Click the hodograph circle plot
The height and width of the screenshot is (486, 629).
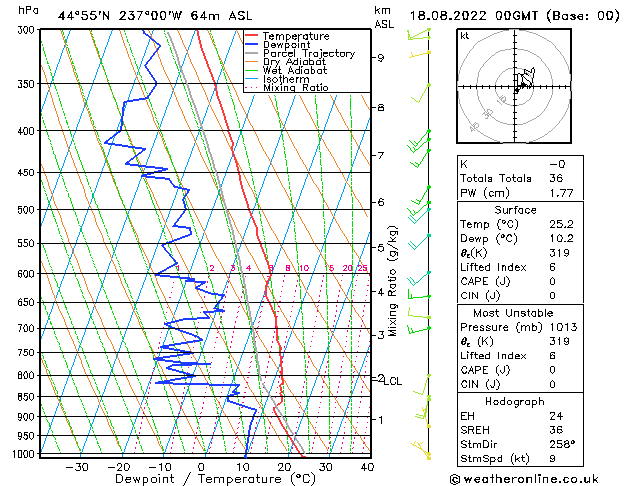click(x=516, y=89)
